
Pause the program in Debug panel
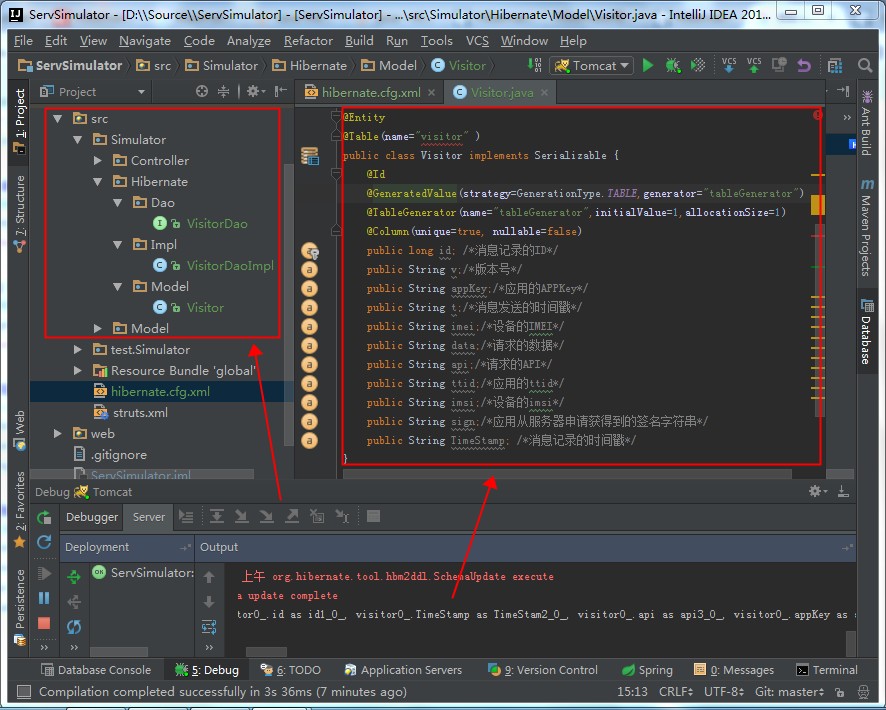[44, 598]
